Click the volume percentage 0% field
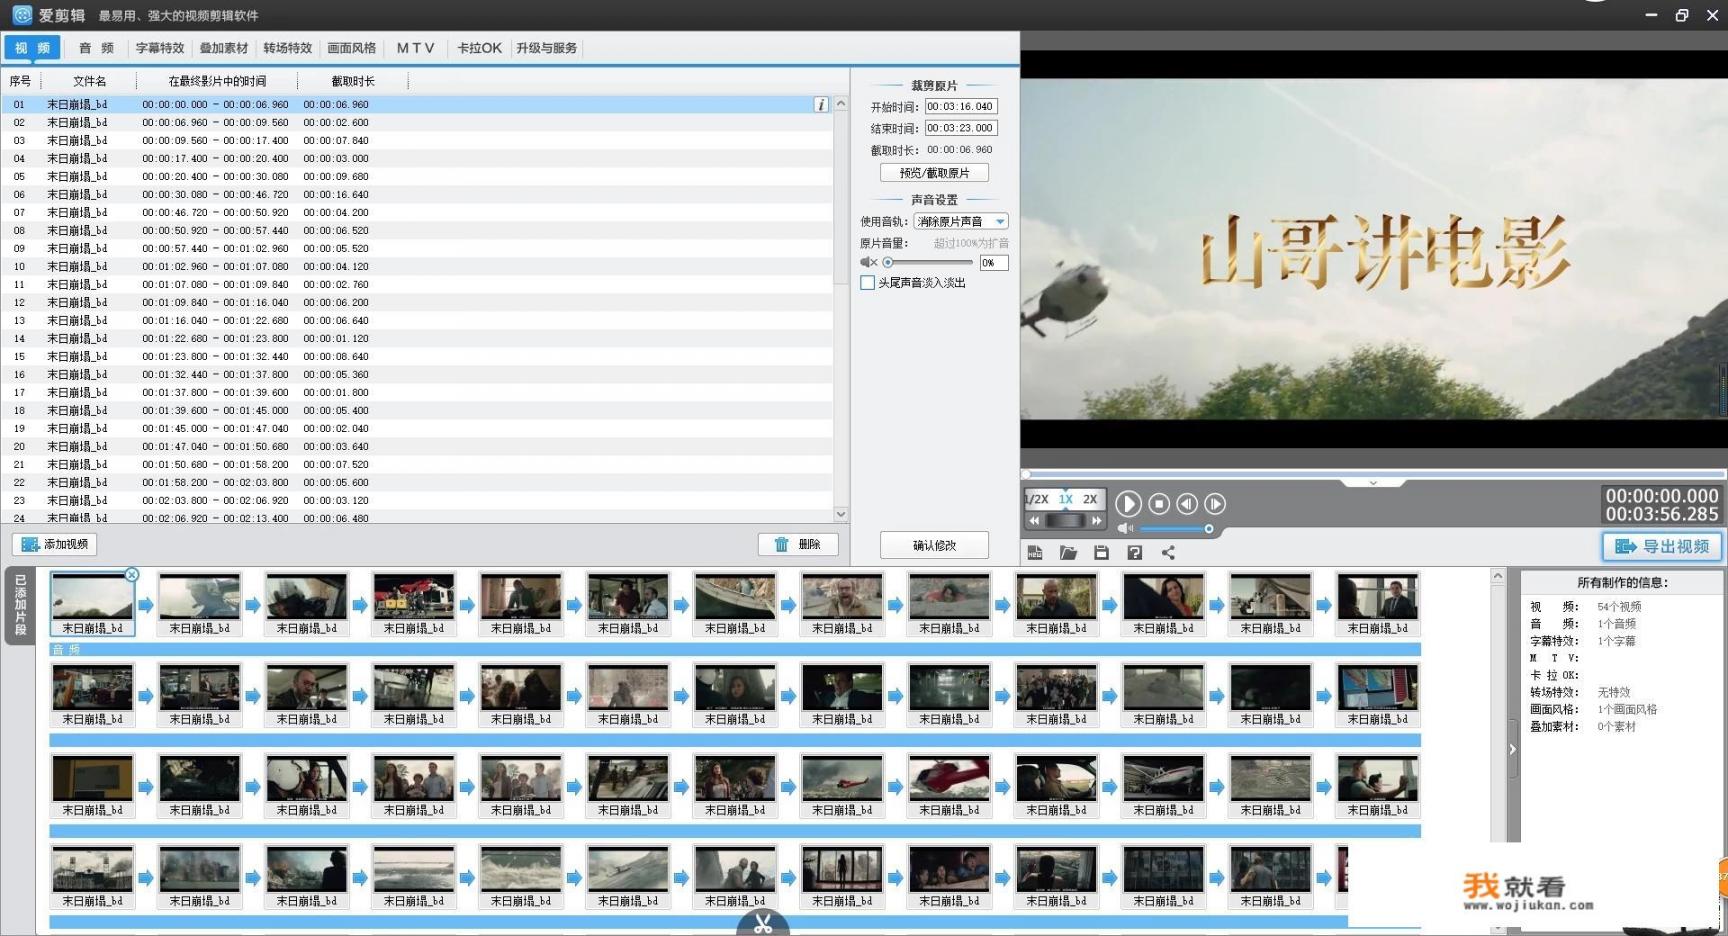This screenshot has height=936, width=1728. click(x=993, y=263)
